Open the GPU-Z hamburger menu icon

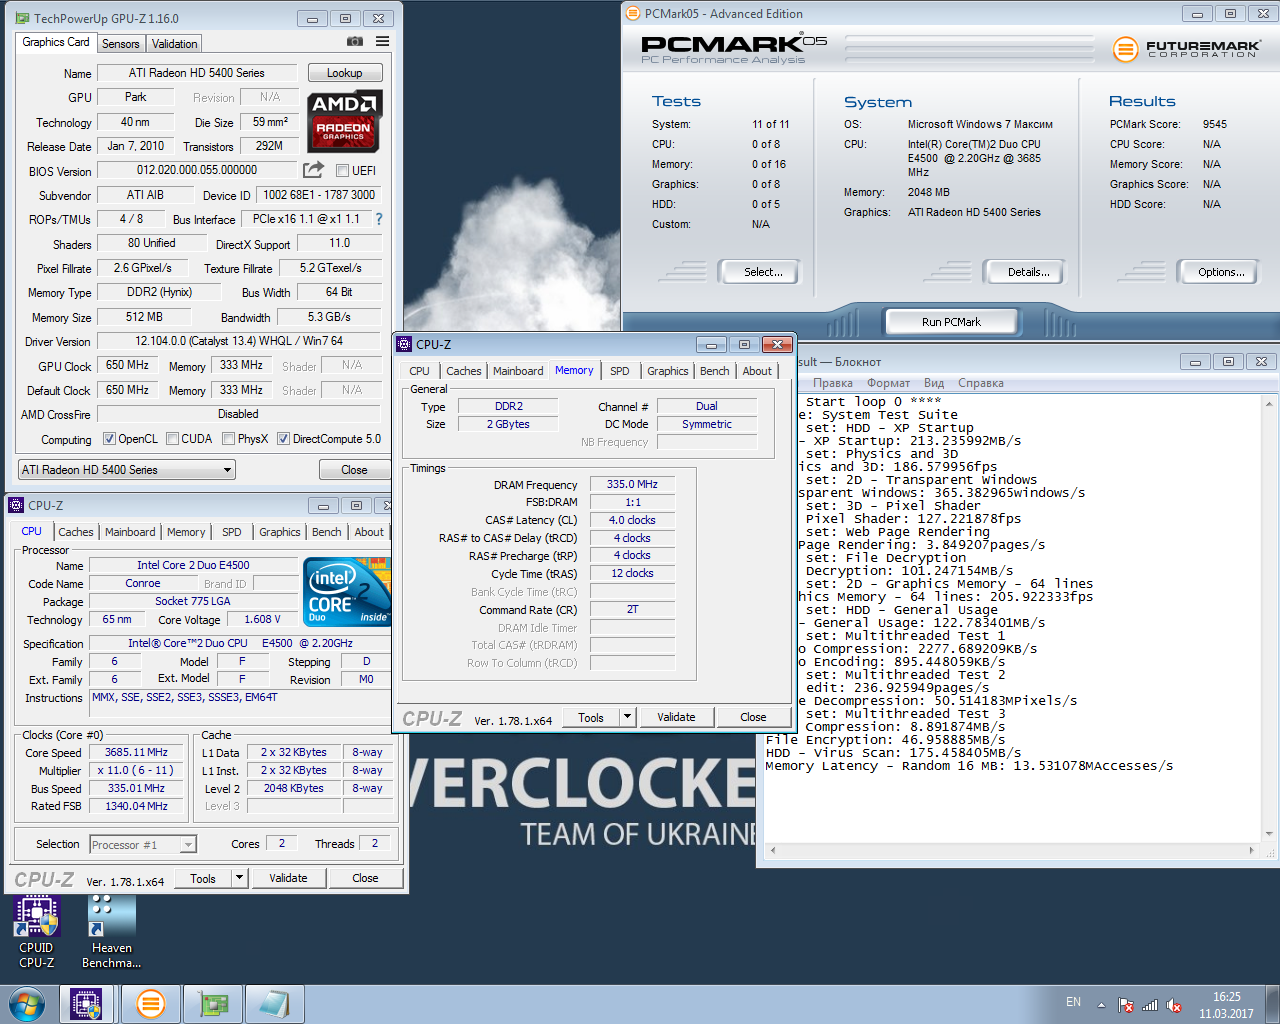click(x=382, y=42)
